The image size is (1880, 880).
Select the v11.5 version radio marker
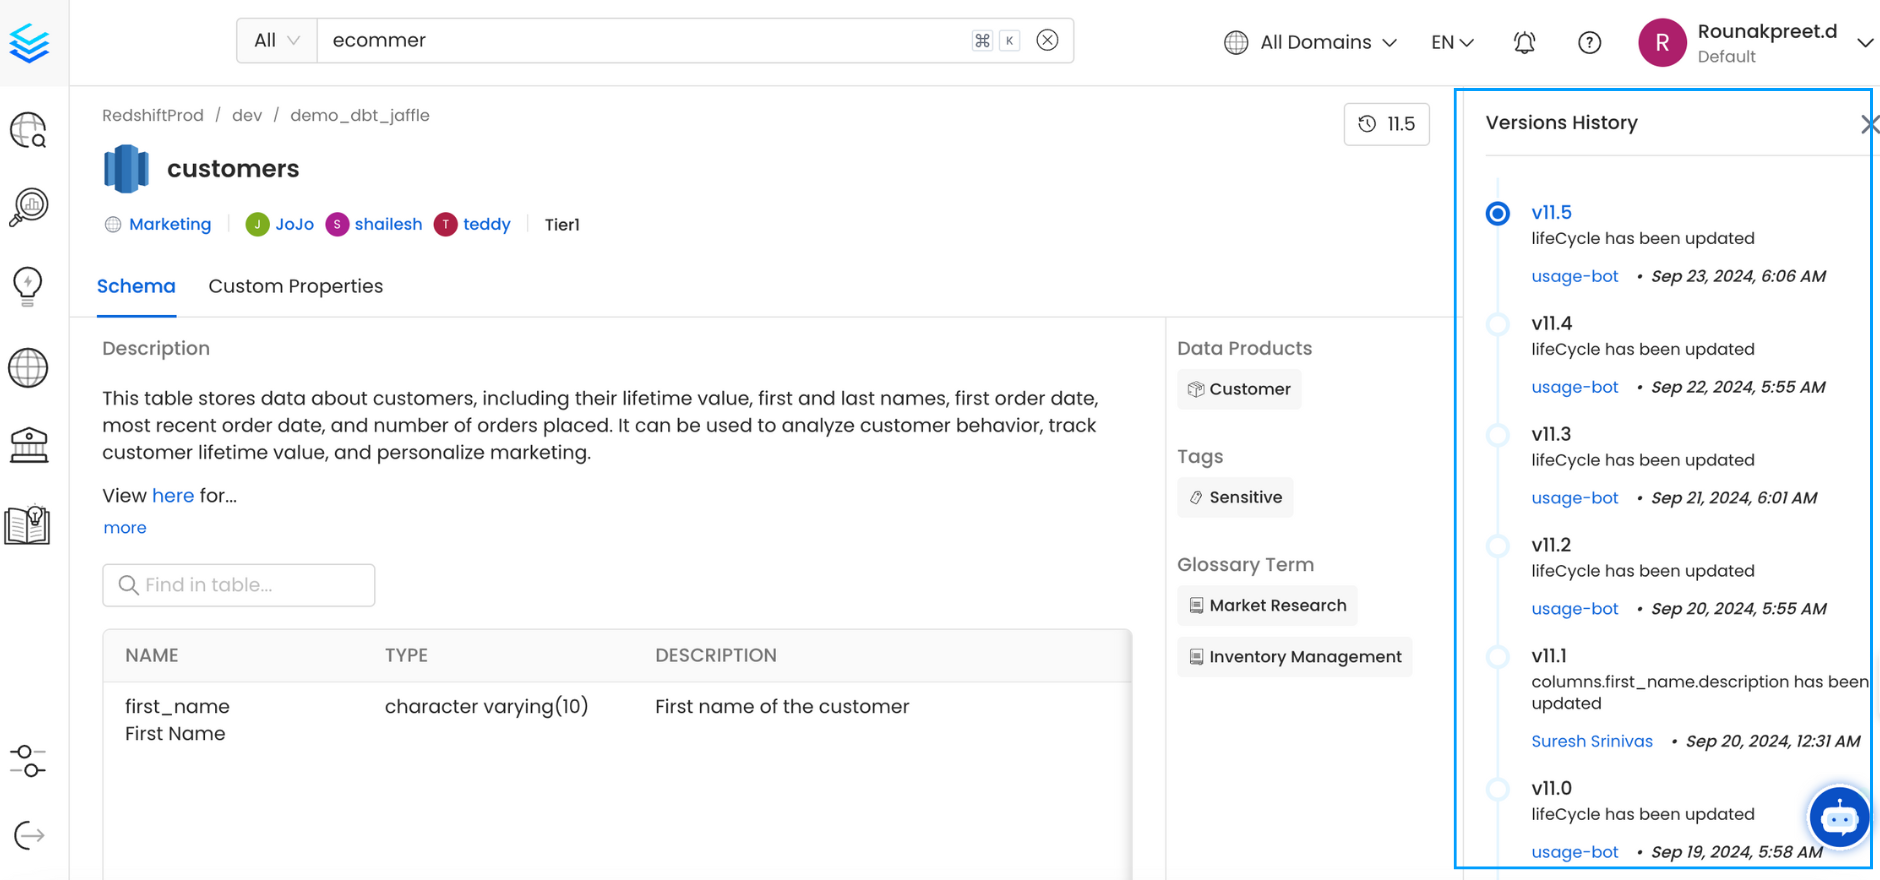tap(1497, 213)
